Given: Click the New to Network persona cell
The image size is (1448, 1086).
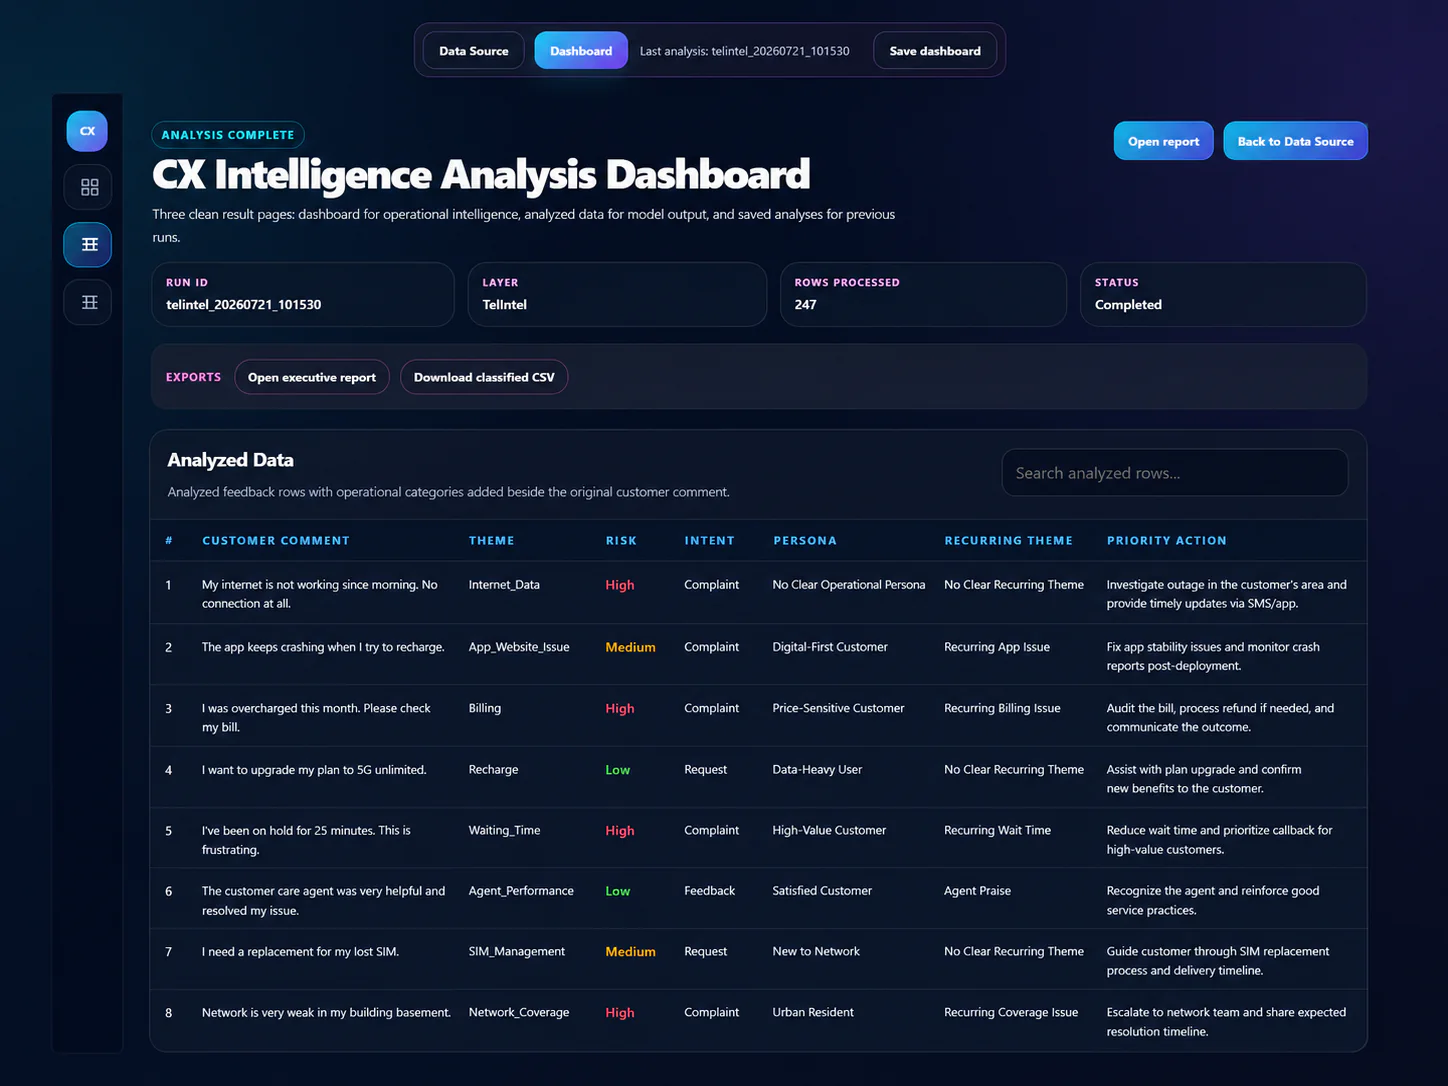Looking at the screenshot, I should [816, 952].
